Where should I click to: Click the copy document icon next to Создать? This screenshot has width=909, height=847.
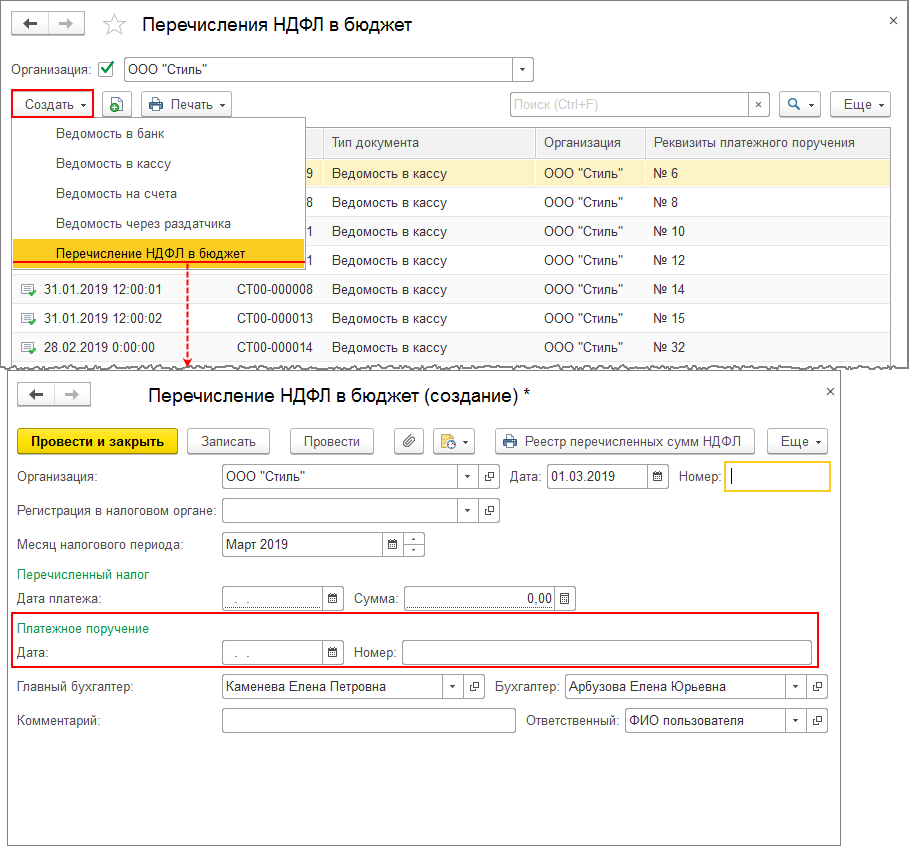coord(117,105)
